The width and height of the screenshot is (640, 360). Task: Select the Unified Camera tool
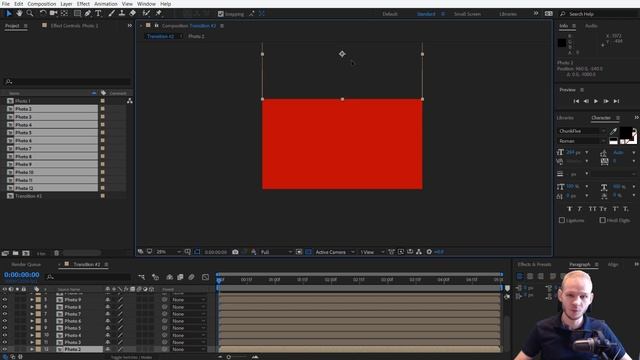click(x=53, y=13)
